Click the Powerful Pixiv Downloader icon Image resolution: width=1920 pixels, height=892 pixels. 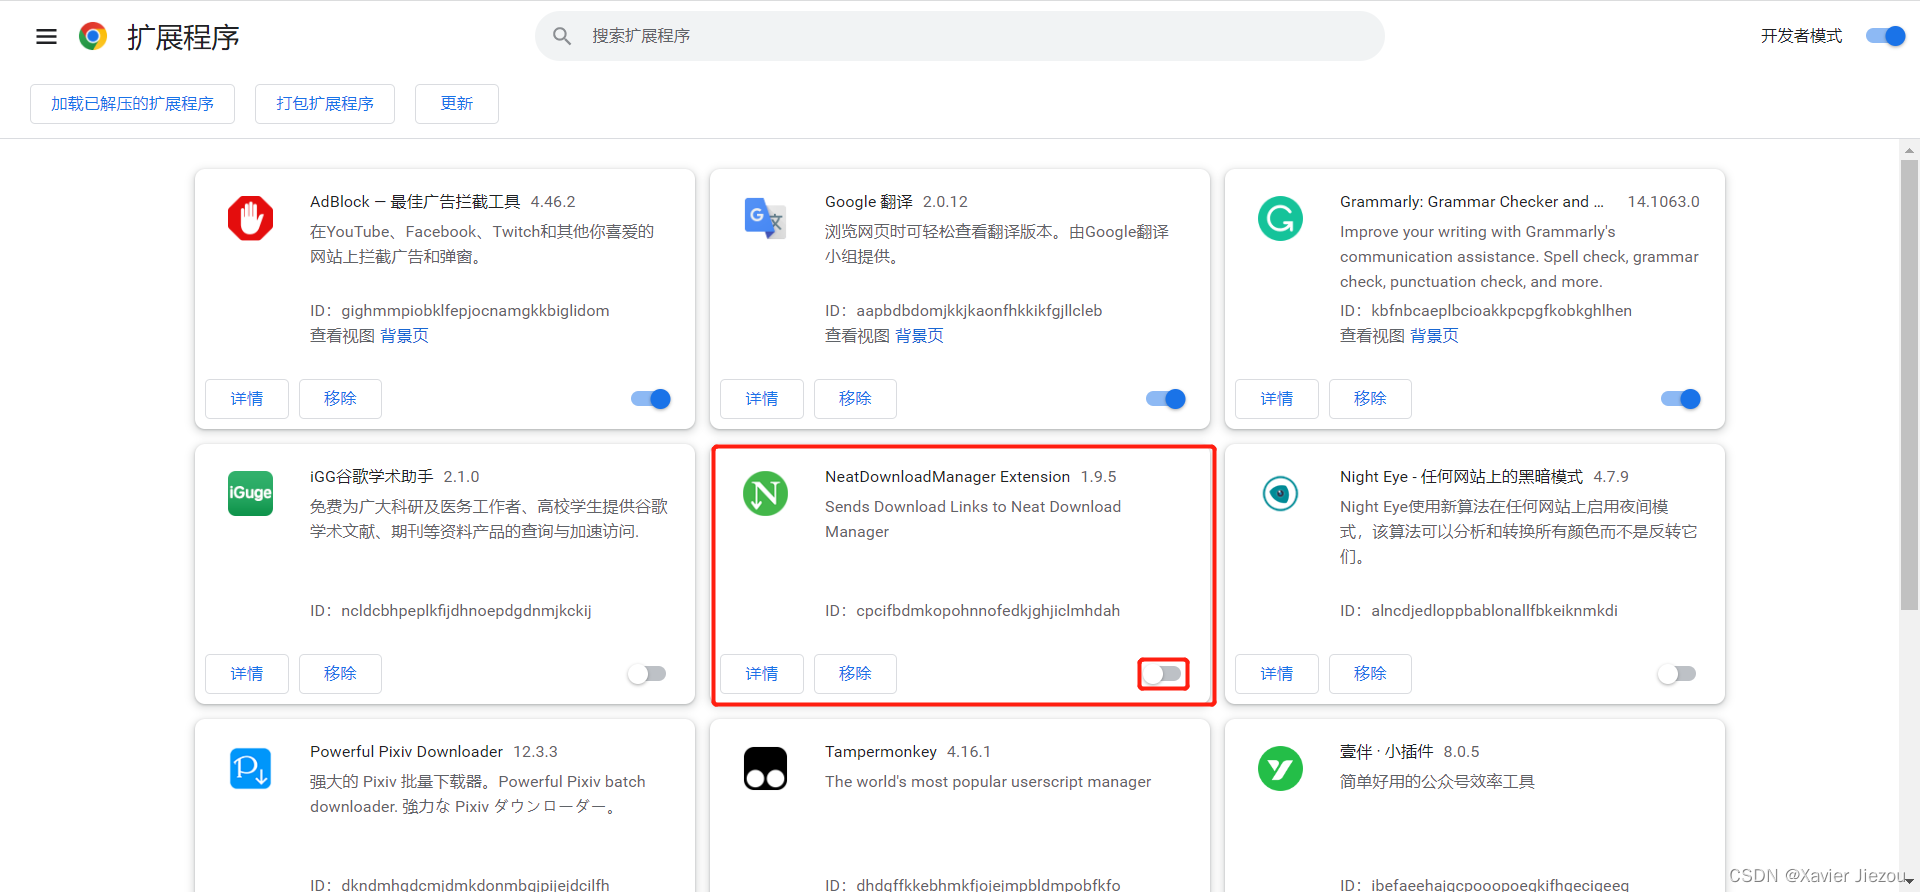point(250,768)
